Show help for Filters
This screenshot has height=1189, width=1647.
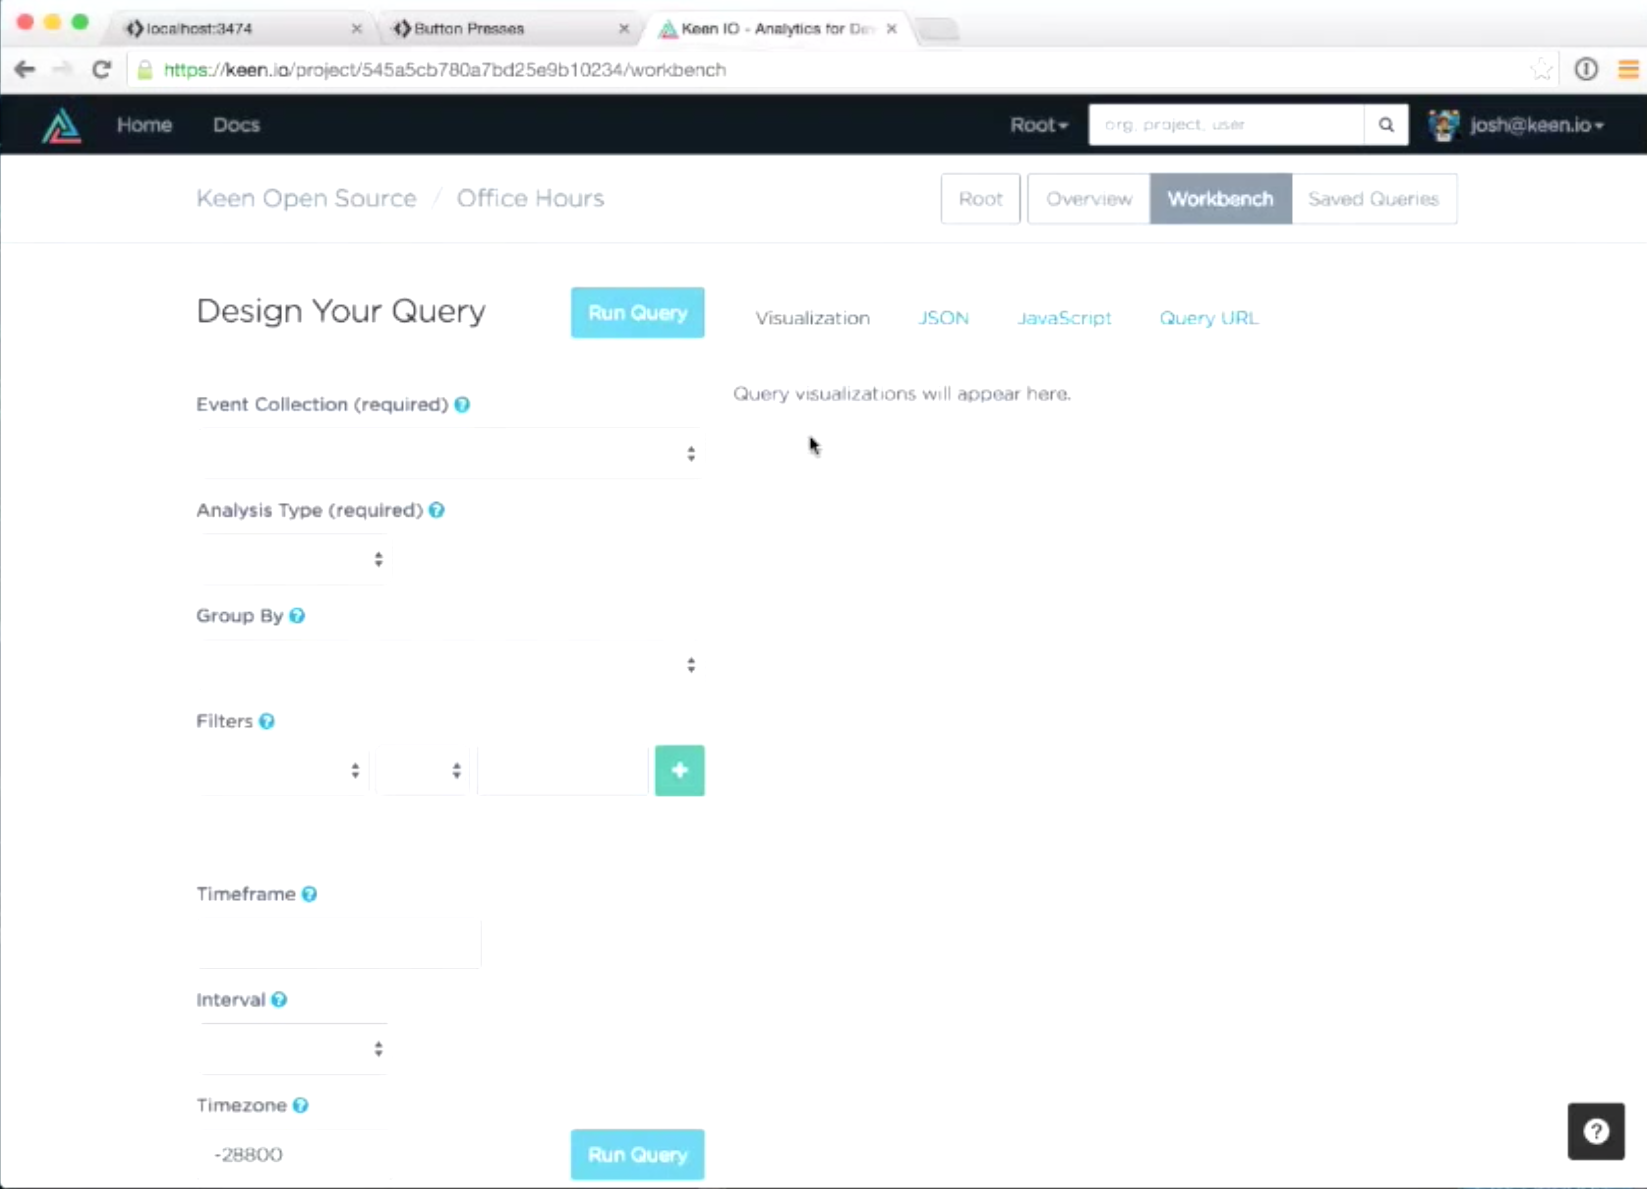tap(267, 722)
